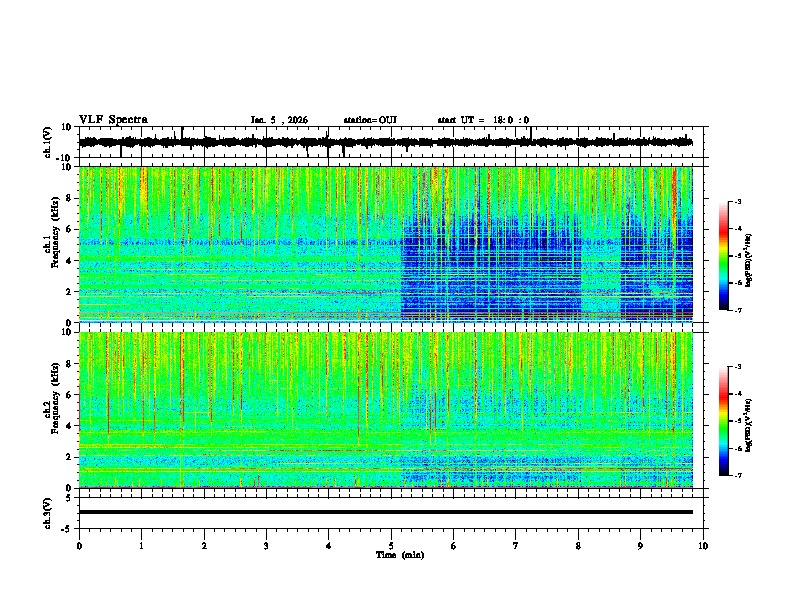Click the "2" kHz tick on ch.2 frequency axis
The height and width of the screenshot is (612, 792).
[69, 457]
